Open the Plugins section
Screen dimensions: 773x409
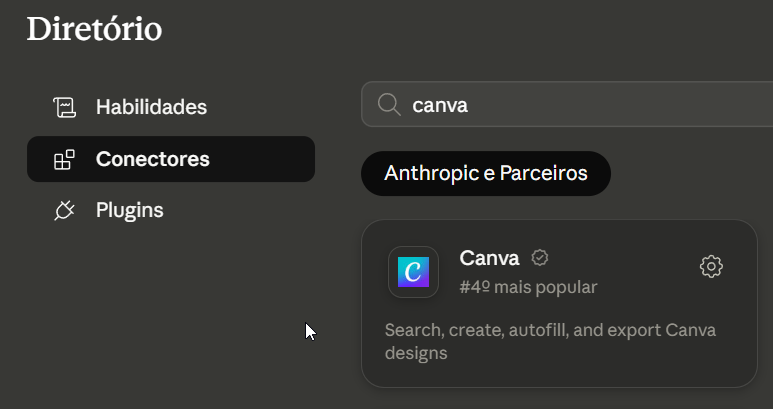171,210
